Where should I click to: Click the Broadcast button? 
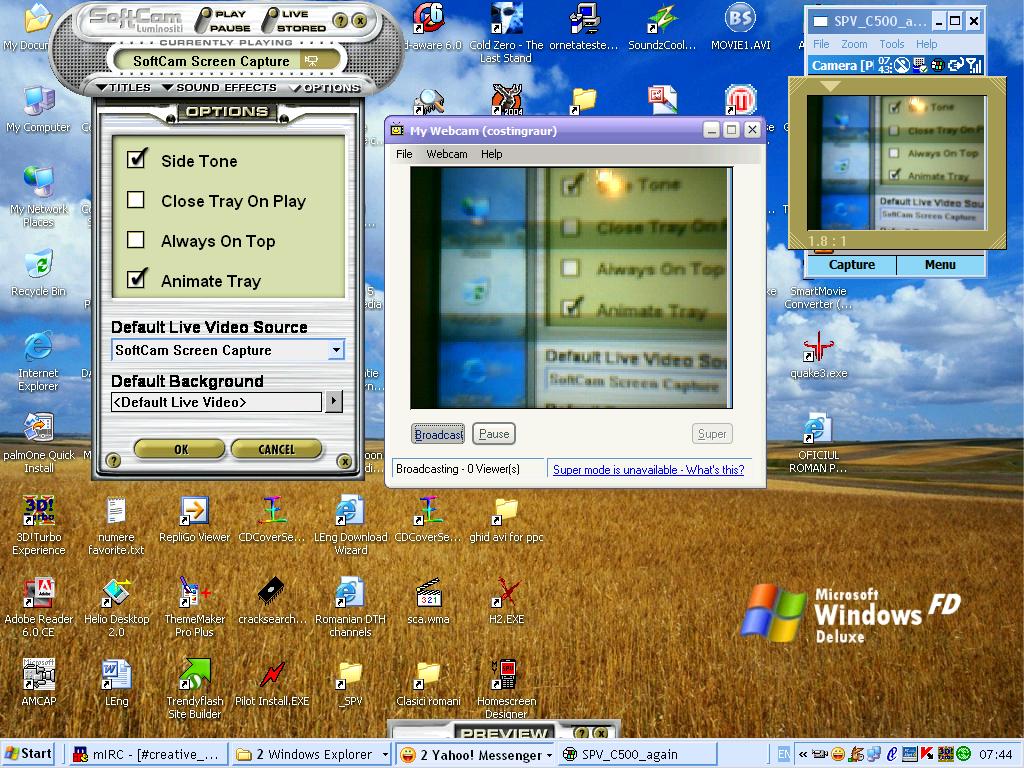tap(438, 433)
